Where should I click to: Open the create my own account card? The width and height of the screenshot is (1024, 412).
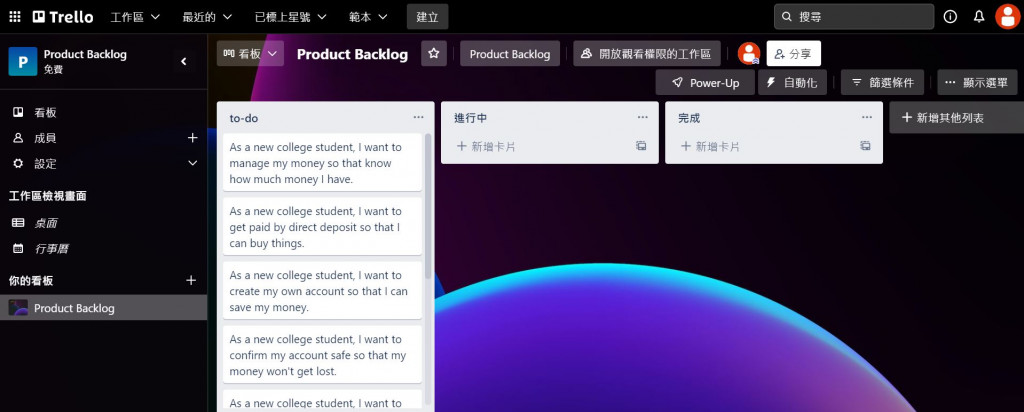(322, 291)
